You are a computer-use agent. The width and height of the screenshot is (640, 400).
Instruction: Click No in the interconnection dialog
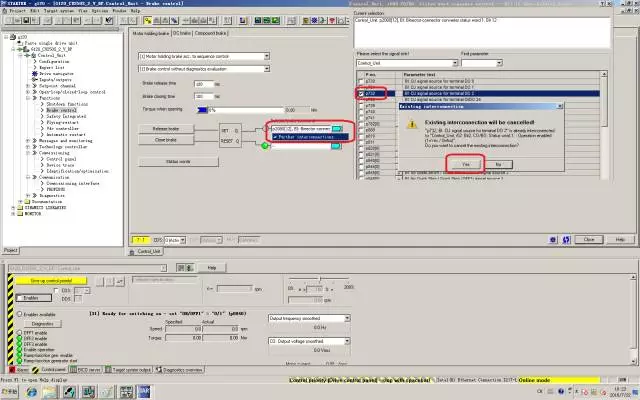[x=498, y=163]
